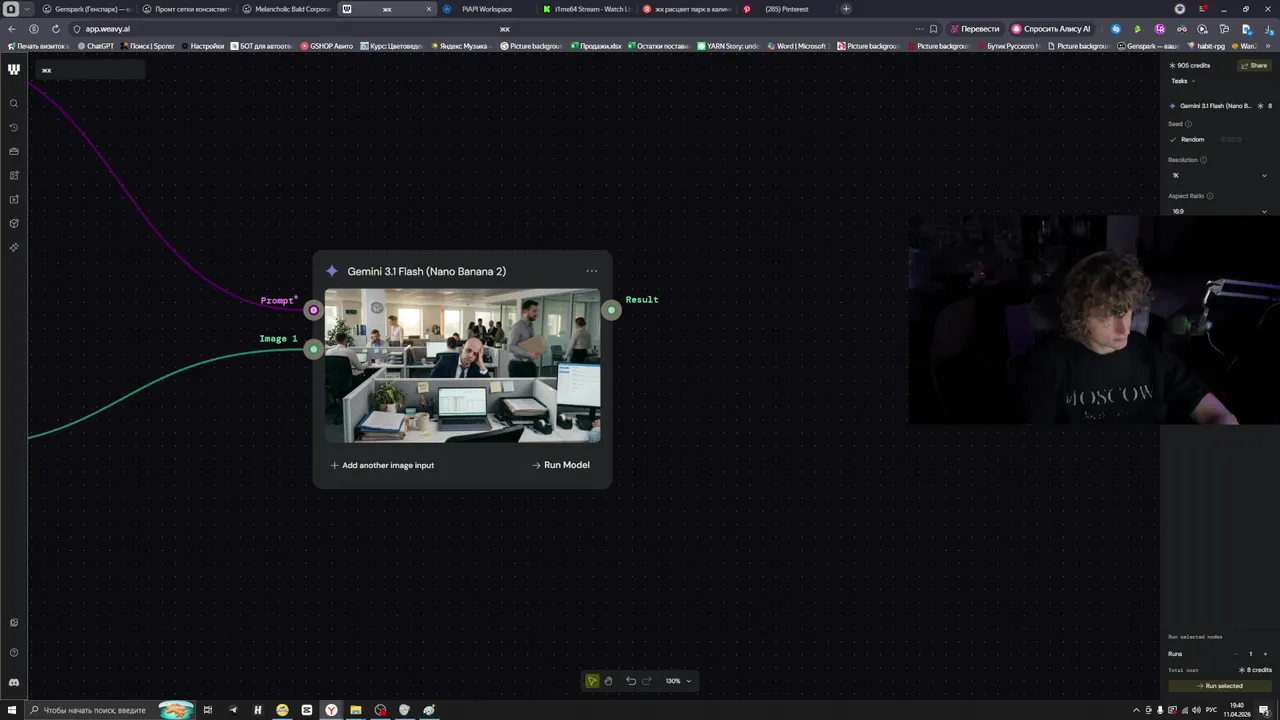This screenshot has height=720, width=1280.
Task: Select the generated office image thumbnail
Action: (462, 366)
